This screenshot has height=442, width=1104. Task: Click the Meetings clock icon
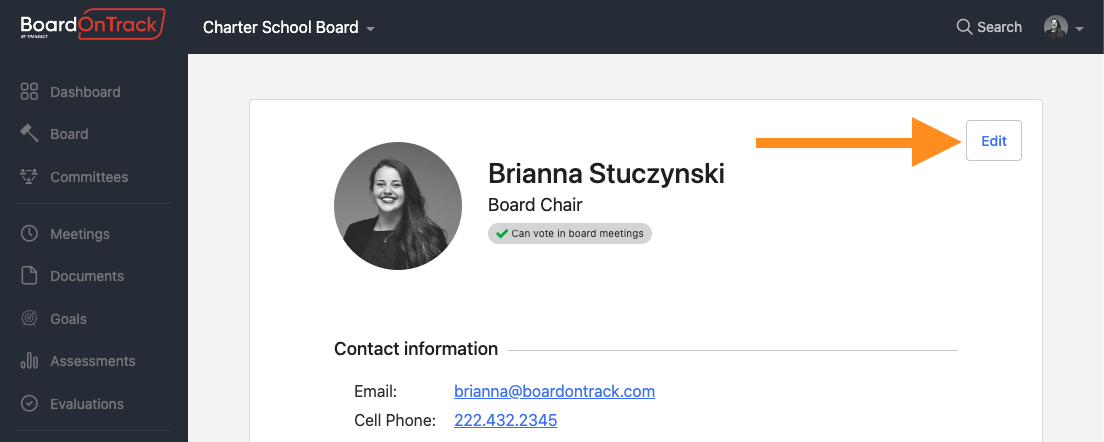click(x=29, y=234)
